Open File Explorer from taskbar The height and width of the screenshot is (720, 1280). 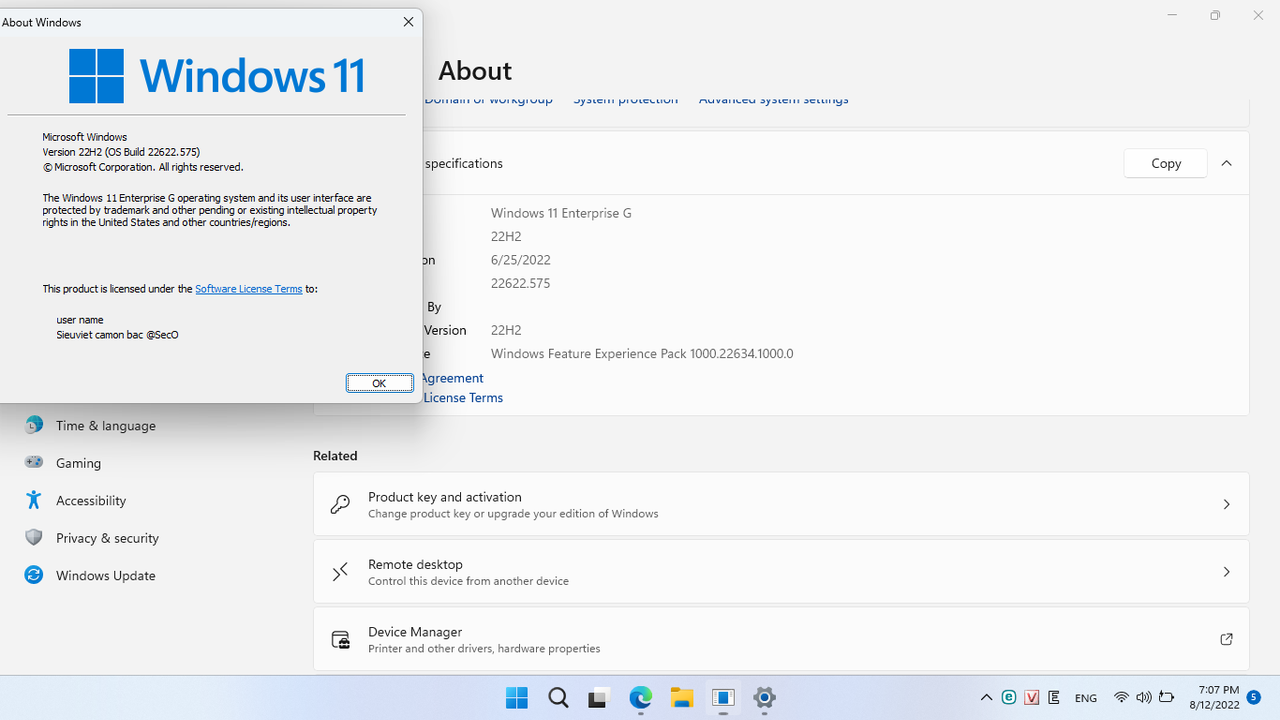click(682, 698)
